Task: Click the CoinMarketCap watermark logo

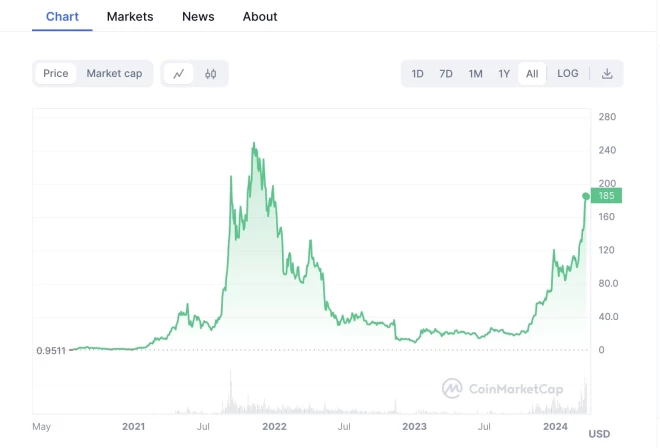Action: (503, 388)
